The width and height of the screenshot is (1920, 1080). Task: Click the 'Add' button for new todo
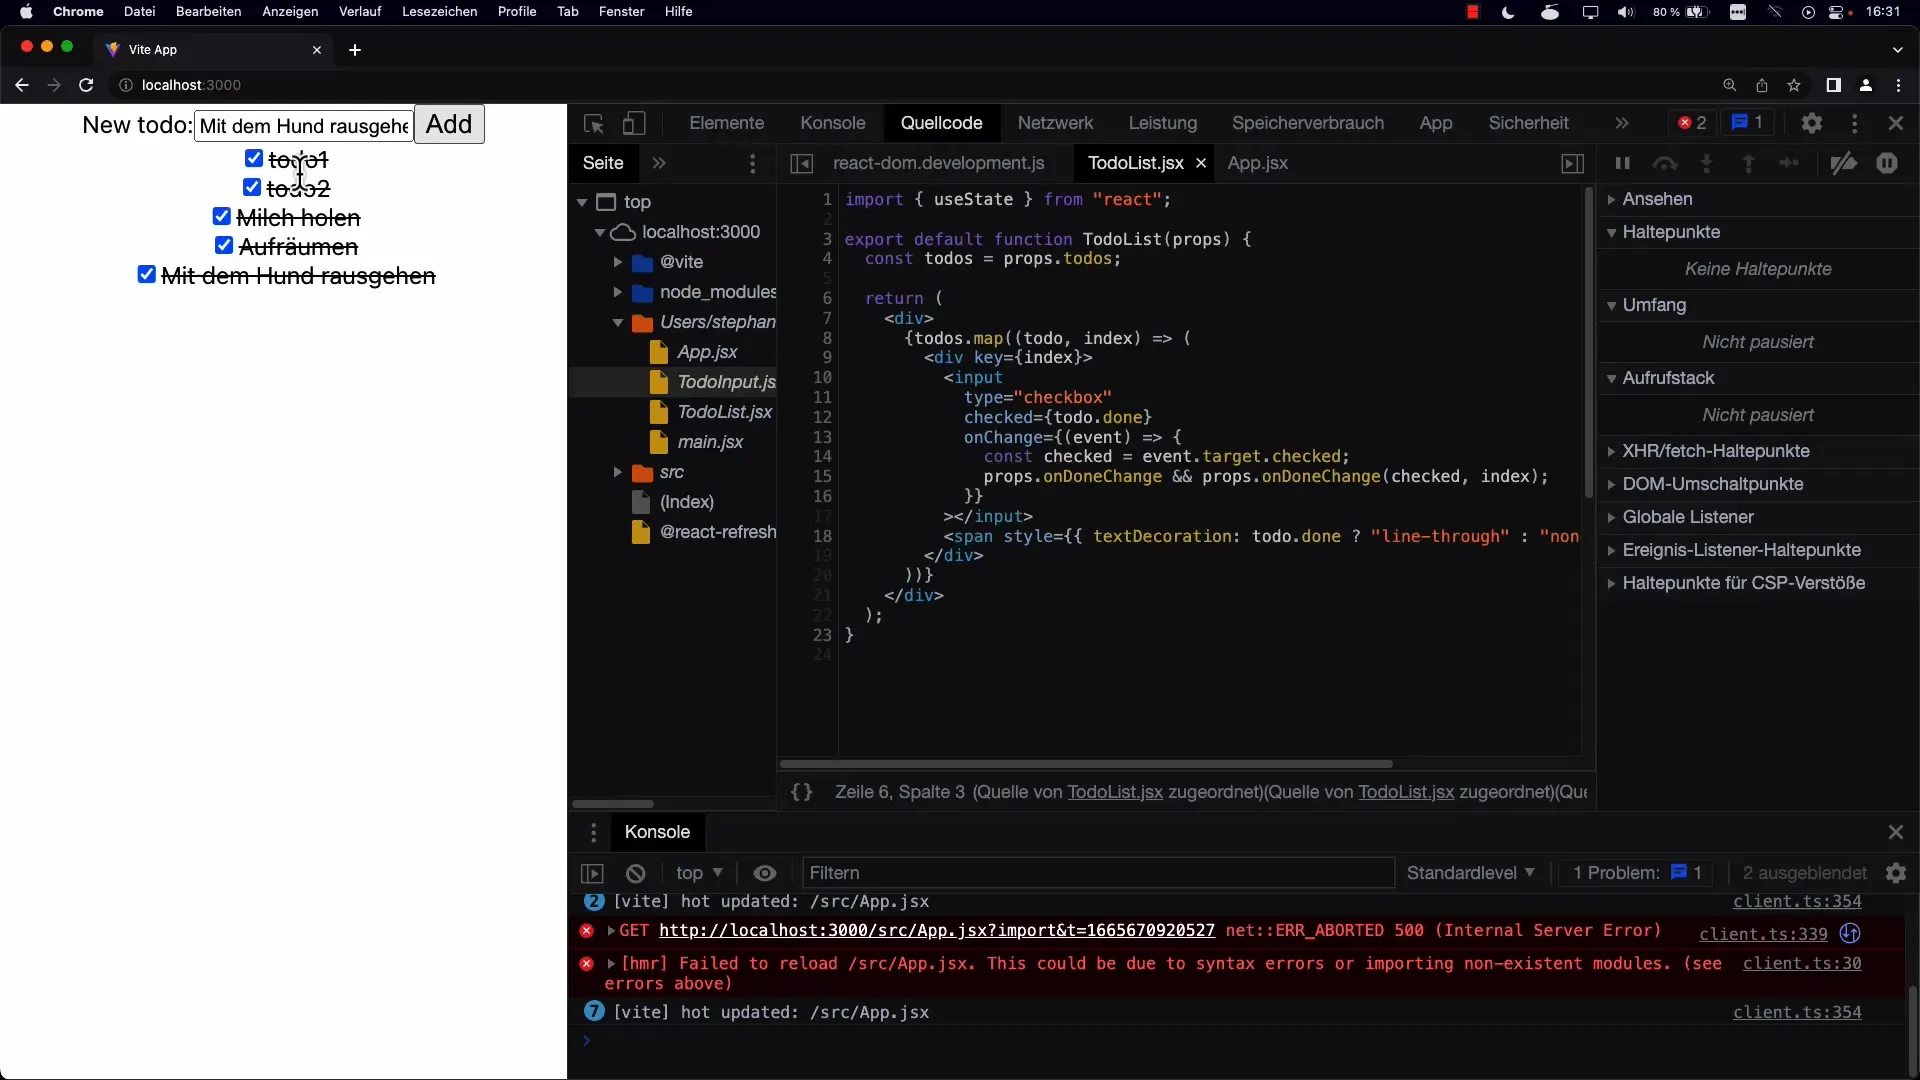(x=447, y=124)
